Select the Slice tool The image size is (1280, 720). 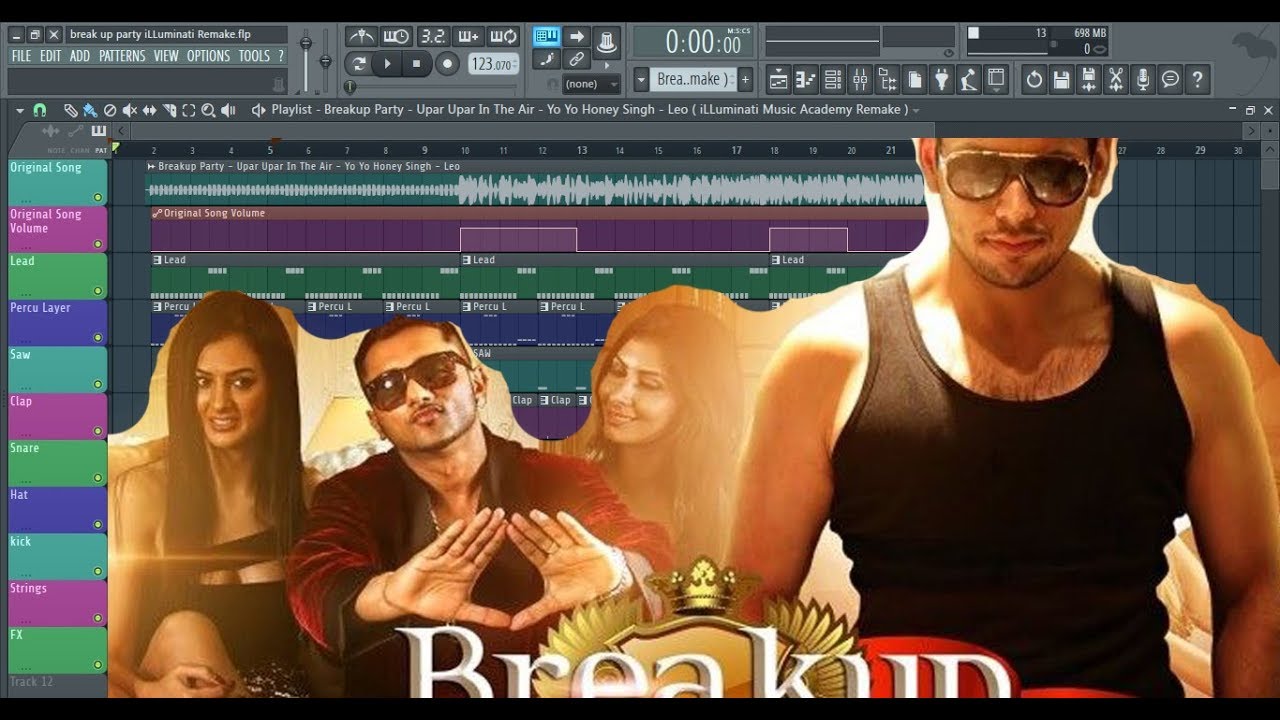click(x=169, y=110)
